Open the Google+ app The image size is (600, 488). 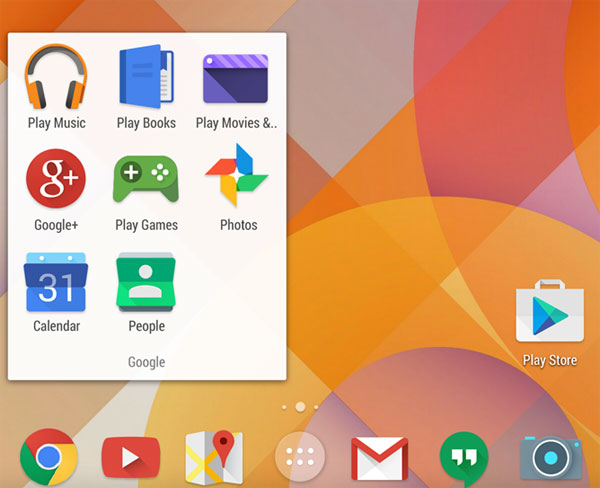56,178
